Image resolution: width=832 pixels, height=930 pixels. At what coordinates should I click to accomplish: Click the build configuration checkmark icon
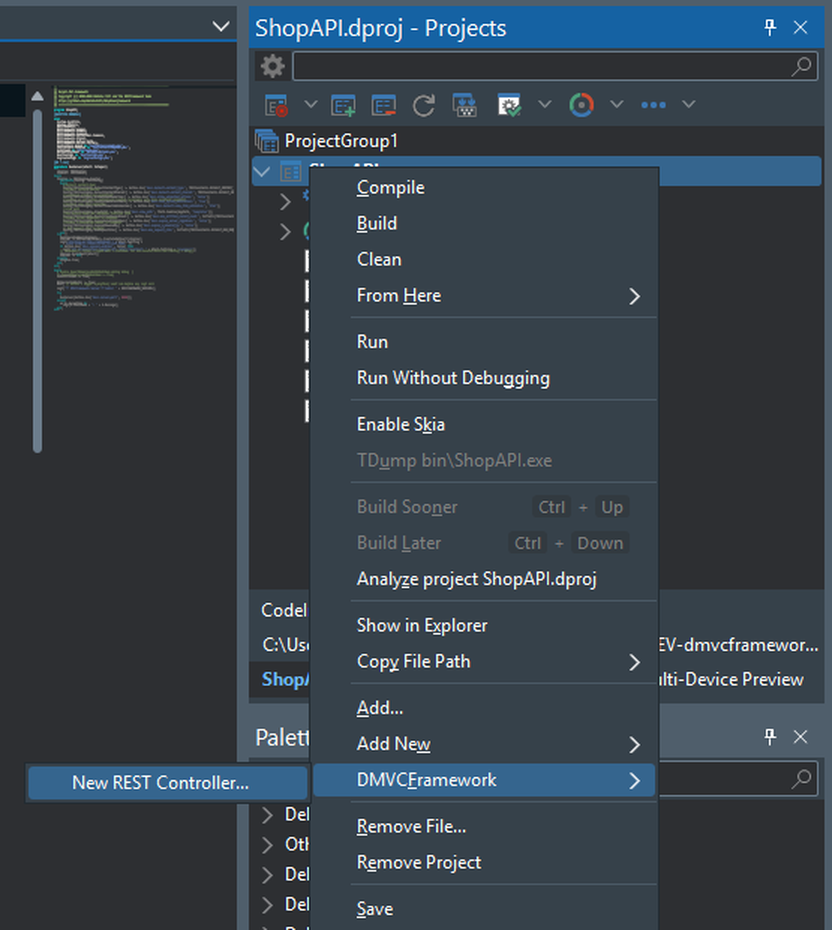[509, 105]
